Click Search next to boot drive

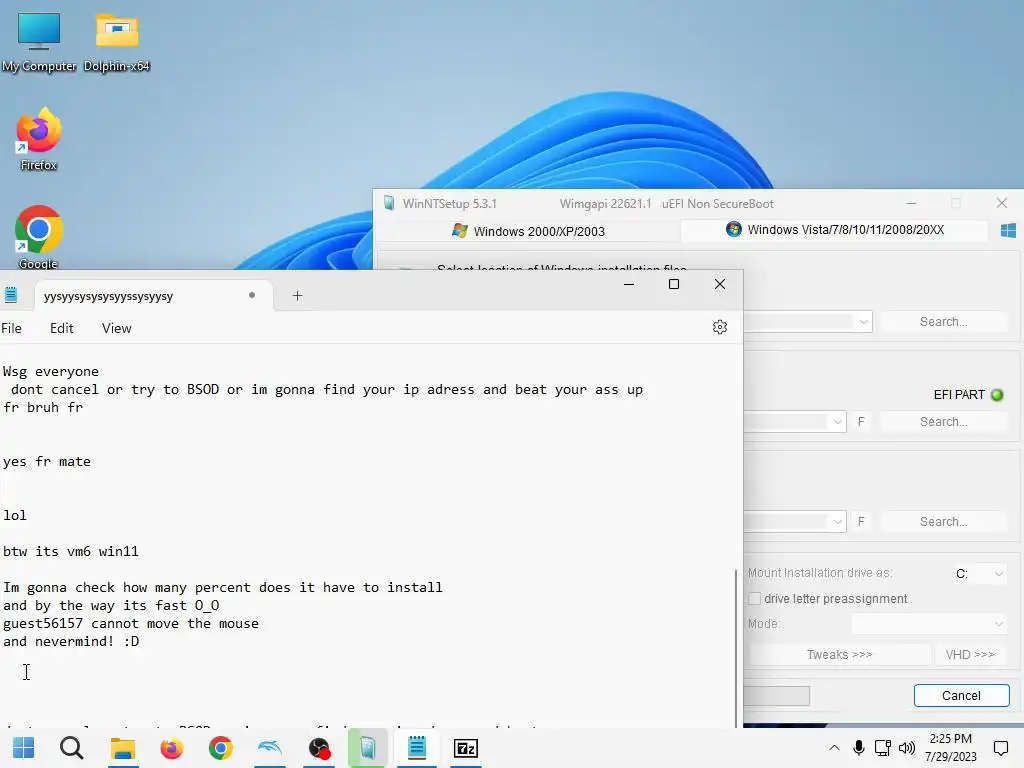tap(944, 422)
